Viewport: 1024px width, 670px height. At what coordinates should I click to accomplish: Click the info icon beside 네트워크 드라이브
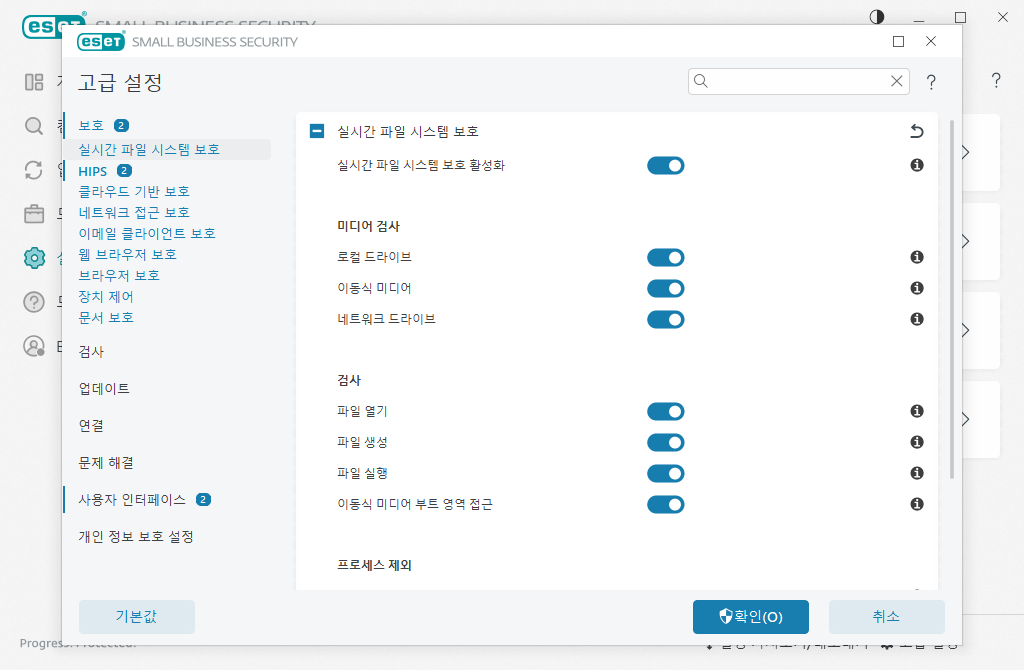[x=916, y=319]
